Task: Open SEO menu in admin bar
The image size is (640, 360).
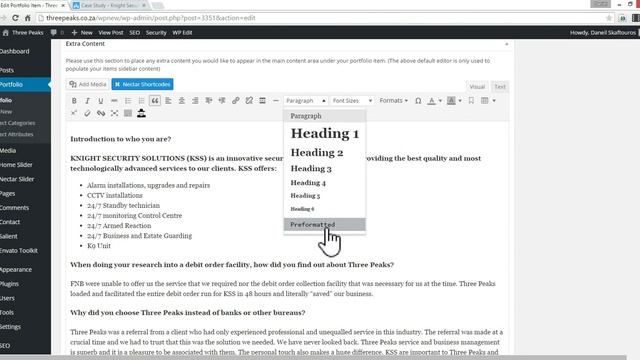Action: coord(135,33)
